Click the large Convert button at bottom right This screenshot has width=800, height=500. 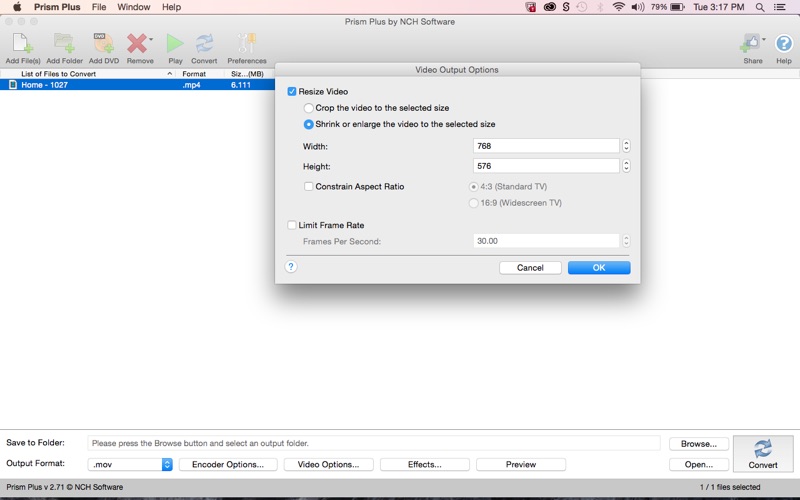click(763, 454)
